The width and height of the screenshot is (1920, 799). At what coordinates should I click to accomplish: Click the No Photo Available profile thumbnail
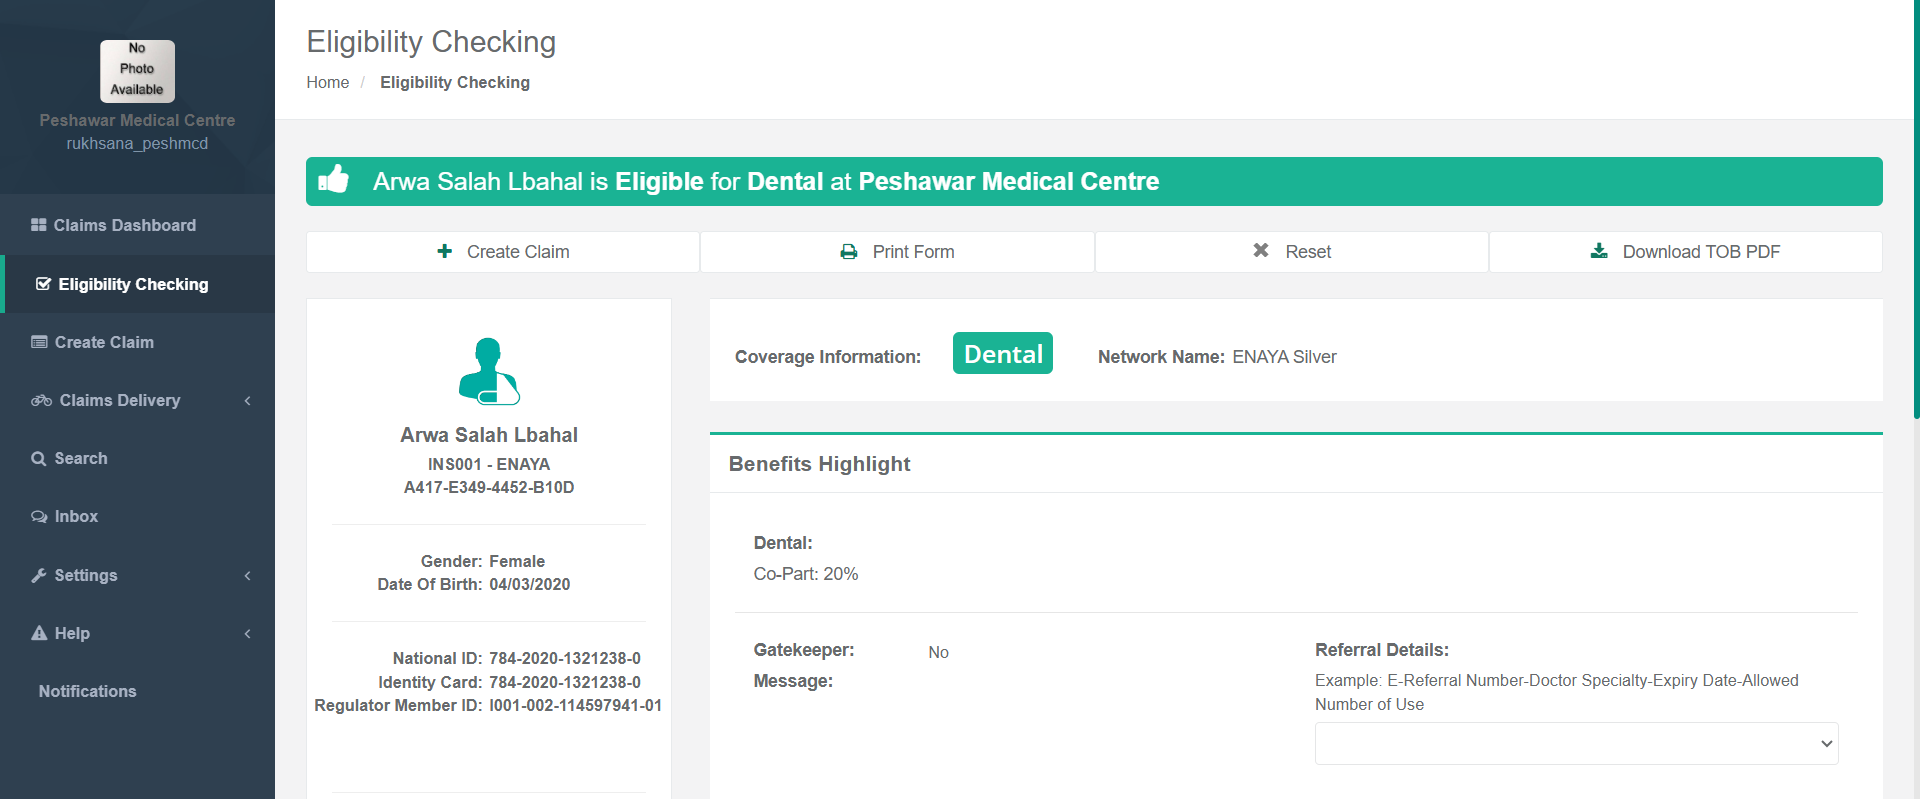tap(137, 70)
